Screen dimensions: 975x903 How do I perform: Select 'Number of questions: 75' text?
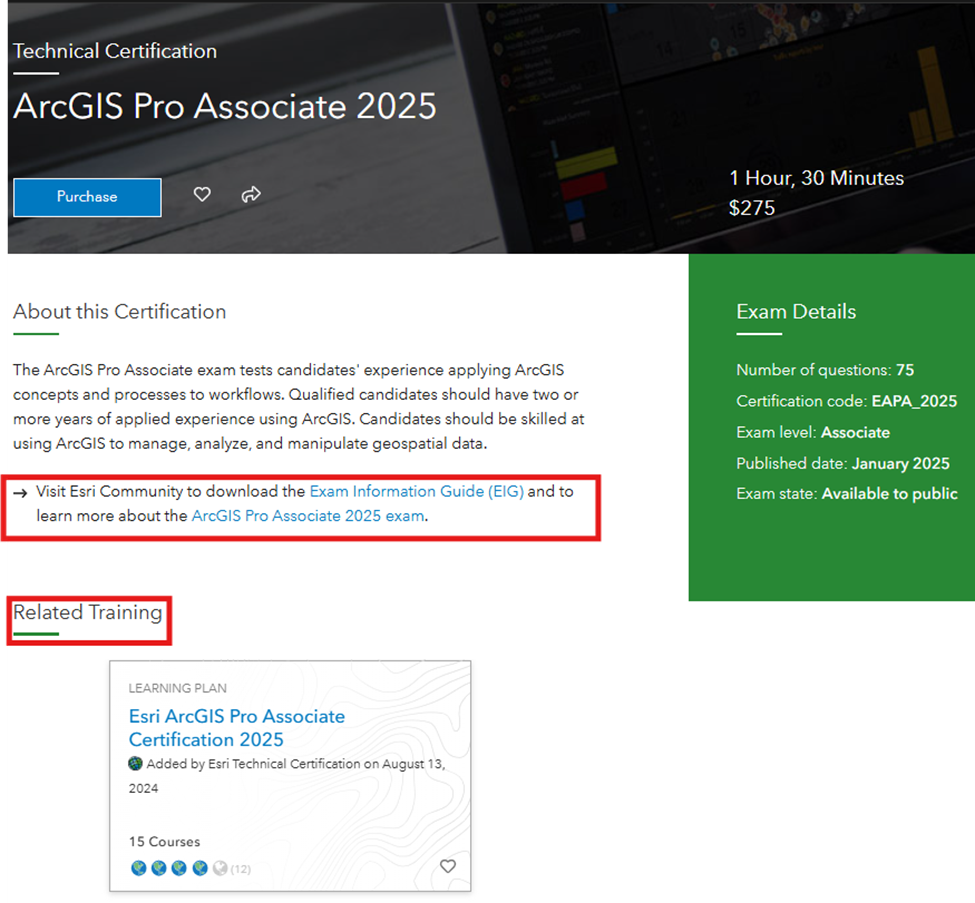[825, 370]
